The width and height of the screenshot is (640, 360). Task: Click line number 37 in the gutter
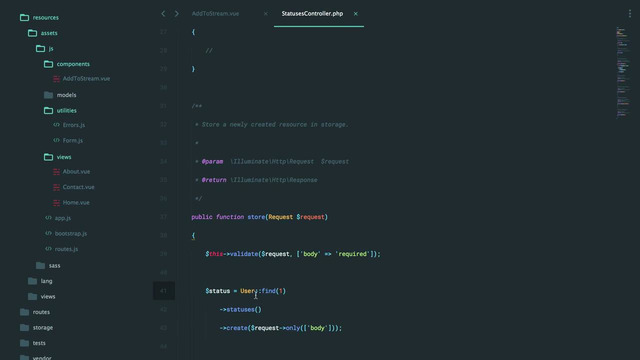(x=163, y=217)
